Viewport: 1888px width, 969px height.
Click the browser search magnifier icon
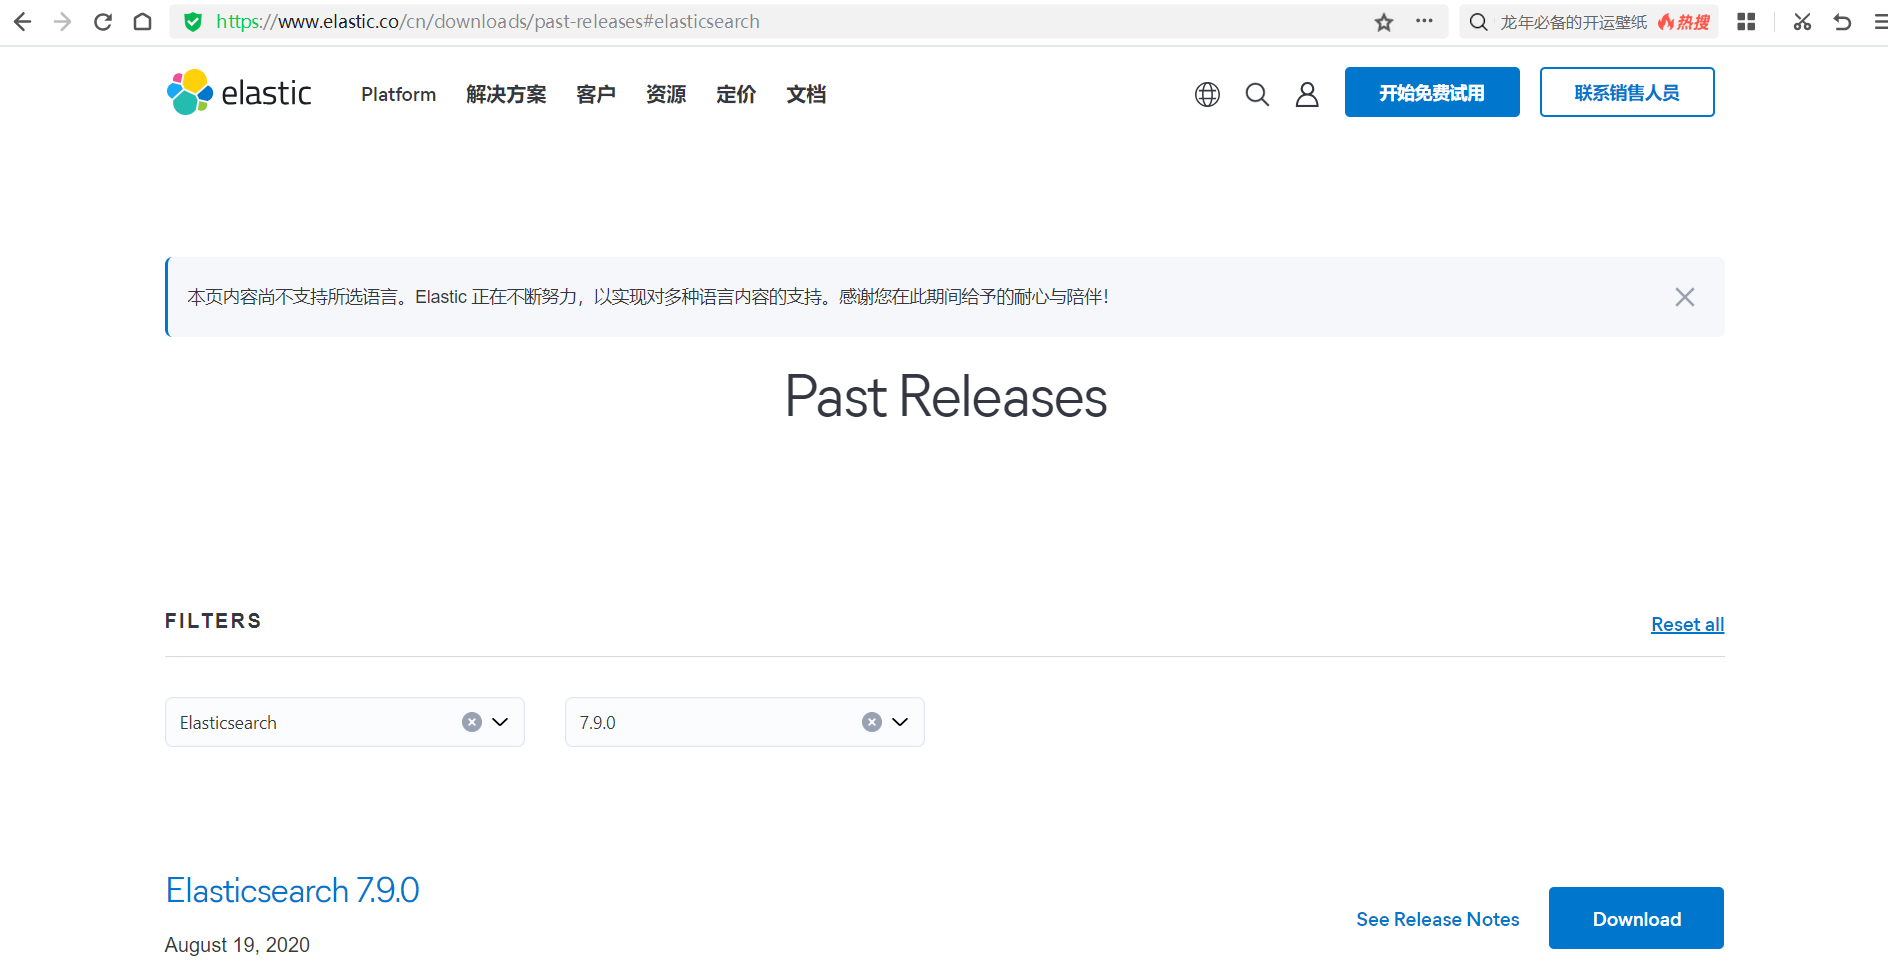(1478, 22)
